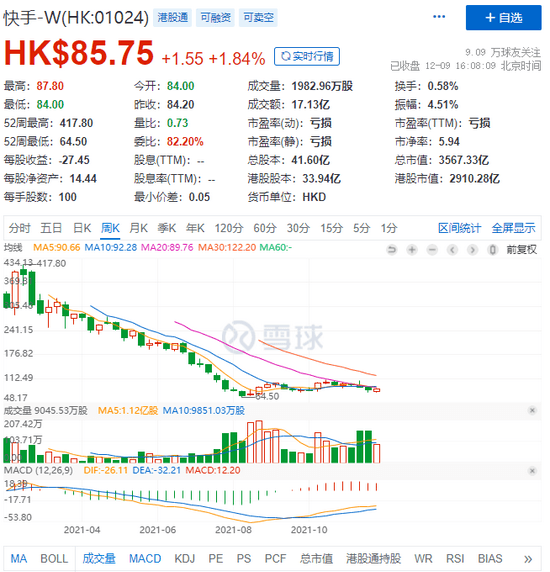Select the 1分 interval tab
The image size is (550, 572).
tap(389, 228)
